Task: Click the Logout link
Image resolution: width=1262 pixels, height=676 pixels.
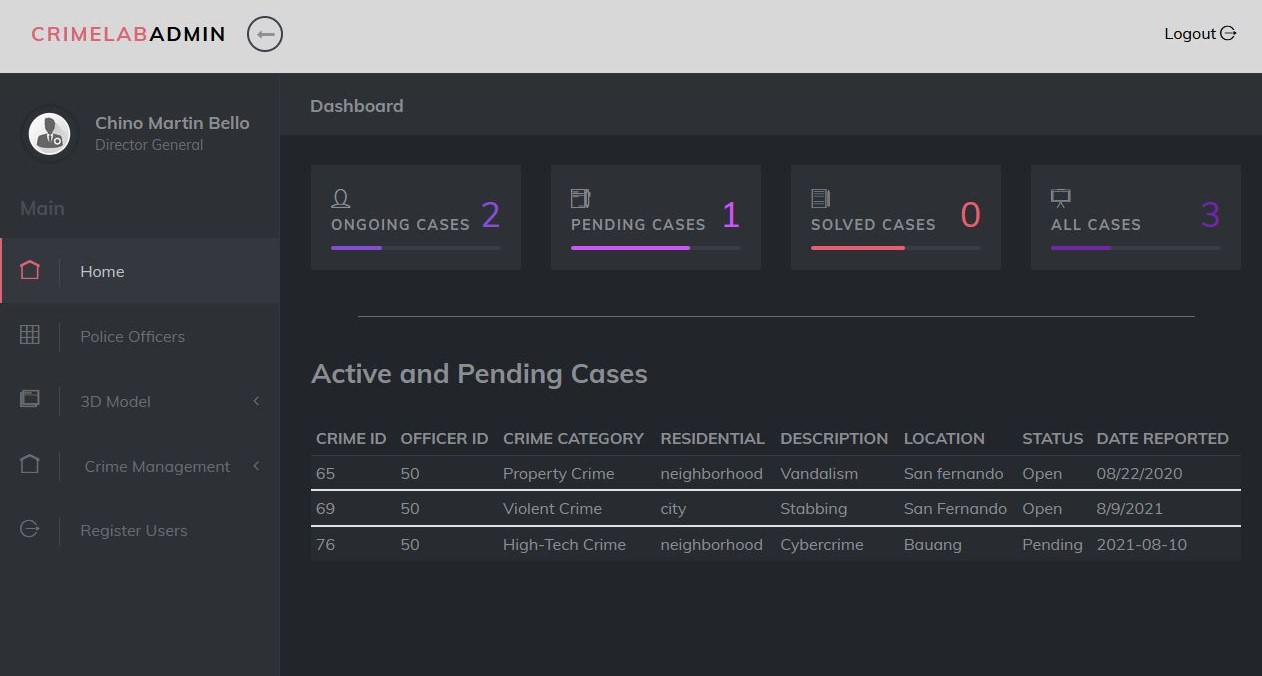Action: tap(1199, 34)
